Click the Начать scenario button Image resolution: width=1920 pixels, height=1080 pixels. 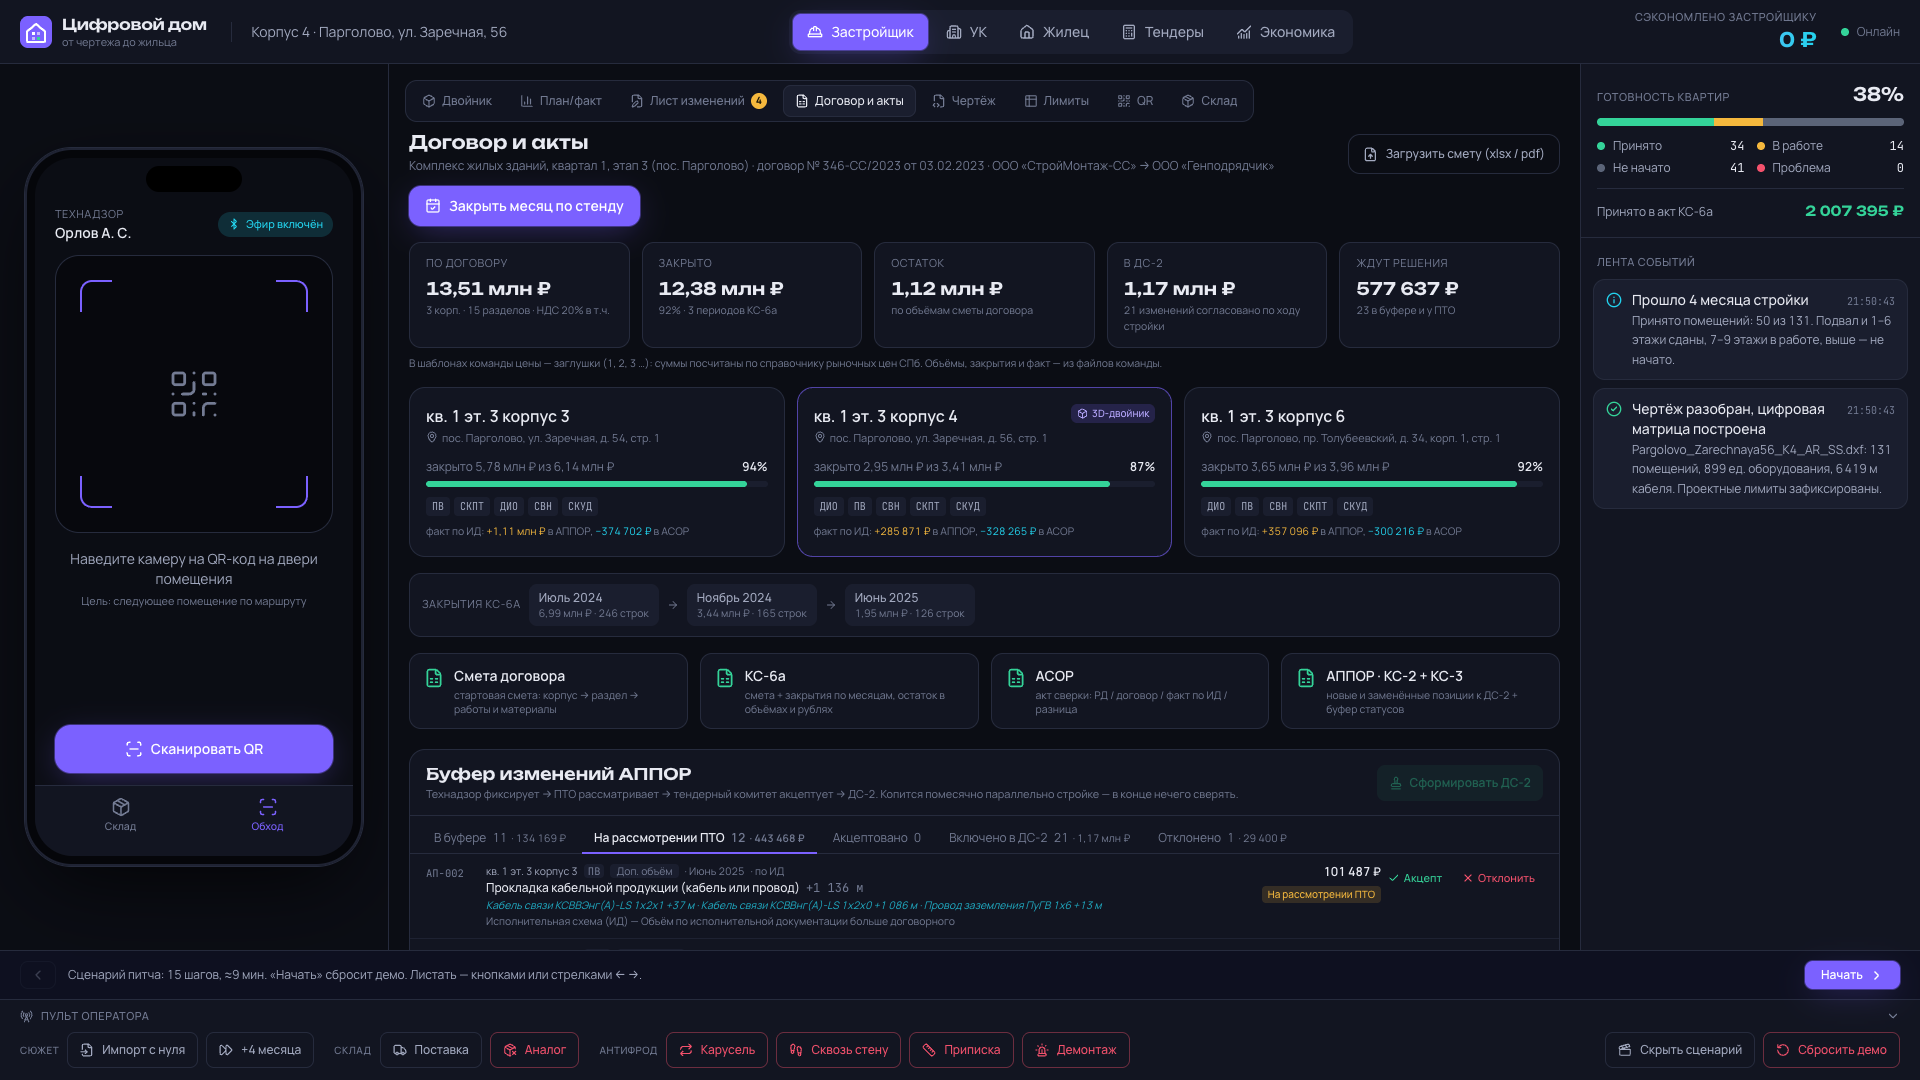pos(1852,975)
